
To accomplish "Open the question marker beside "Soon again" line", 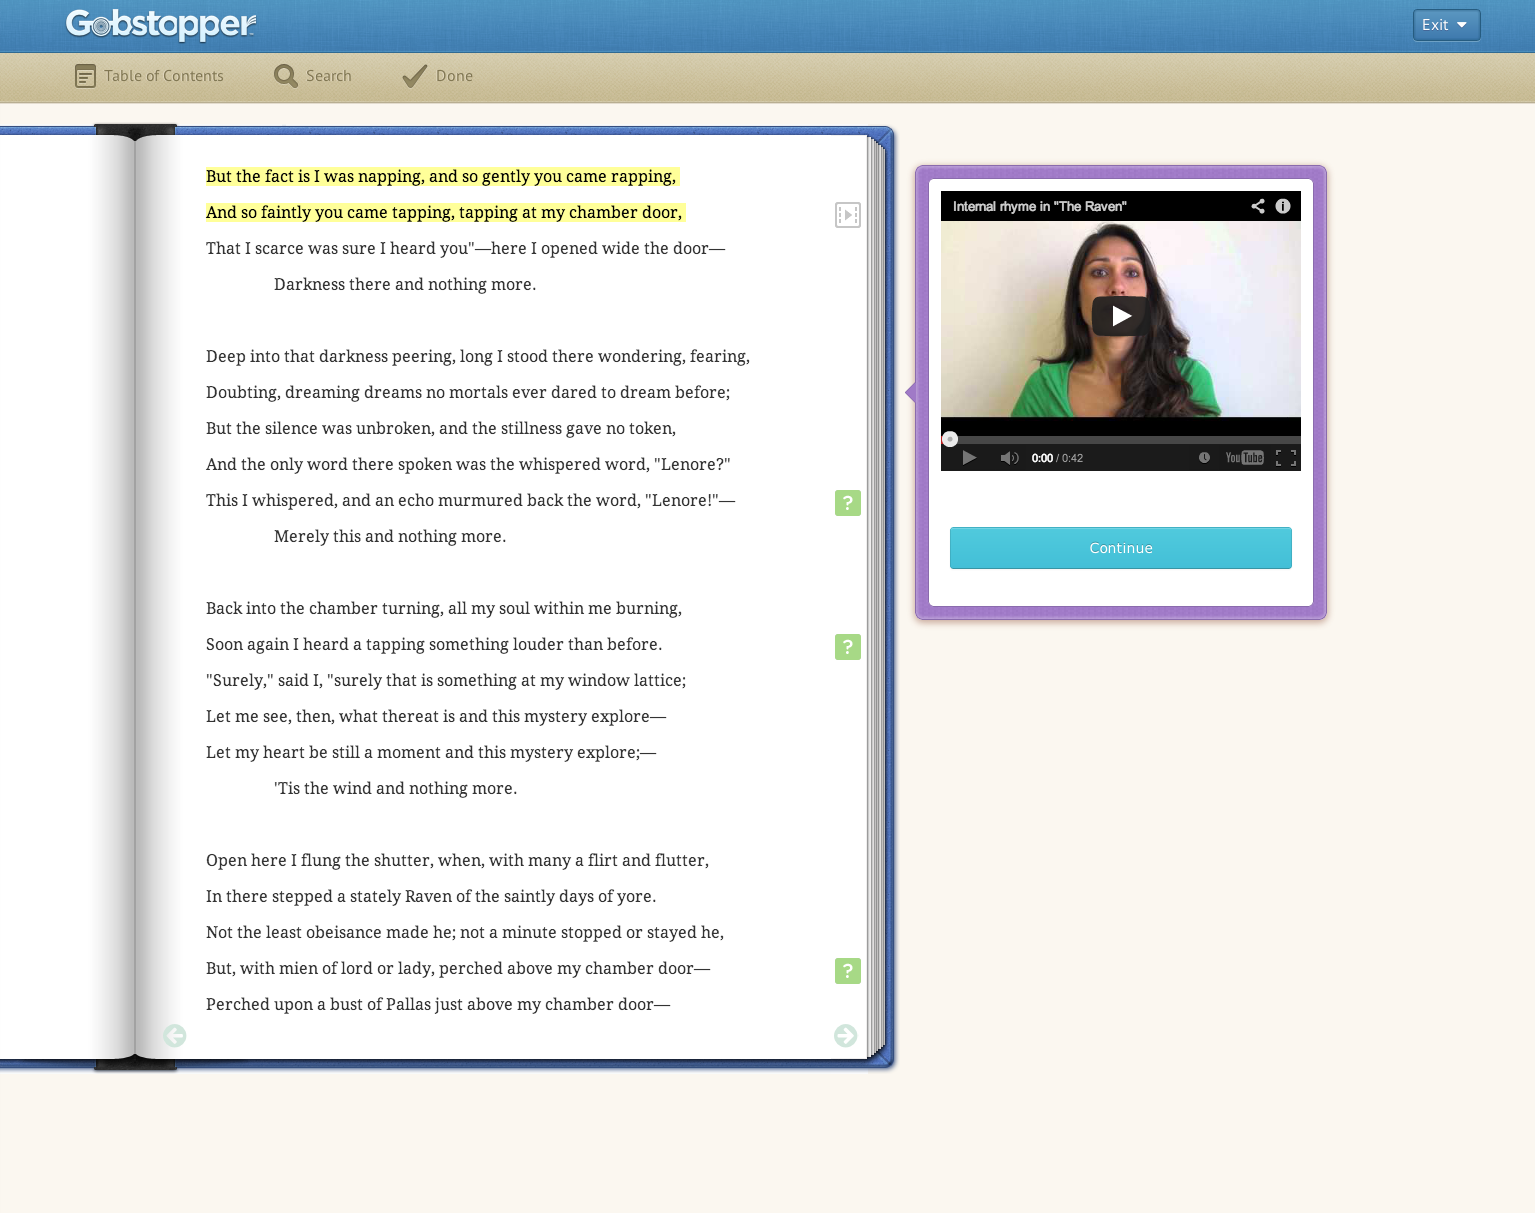I will (x=848, y=647).
